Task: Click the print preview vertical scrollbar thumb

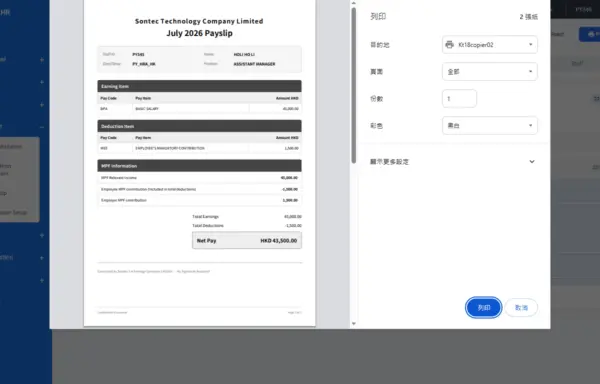Action: (x=354, y=85)
